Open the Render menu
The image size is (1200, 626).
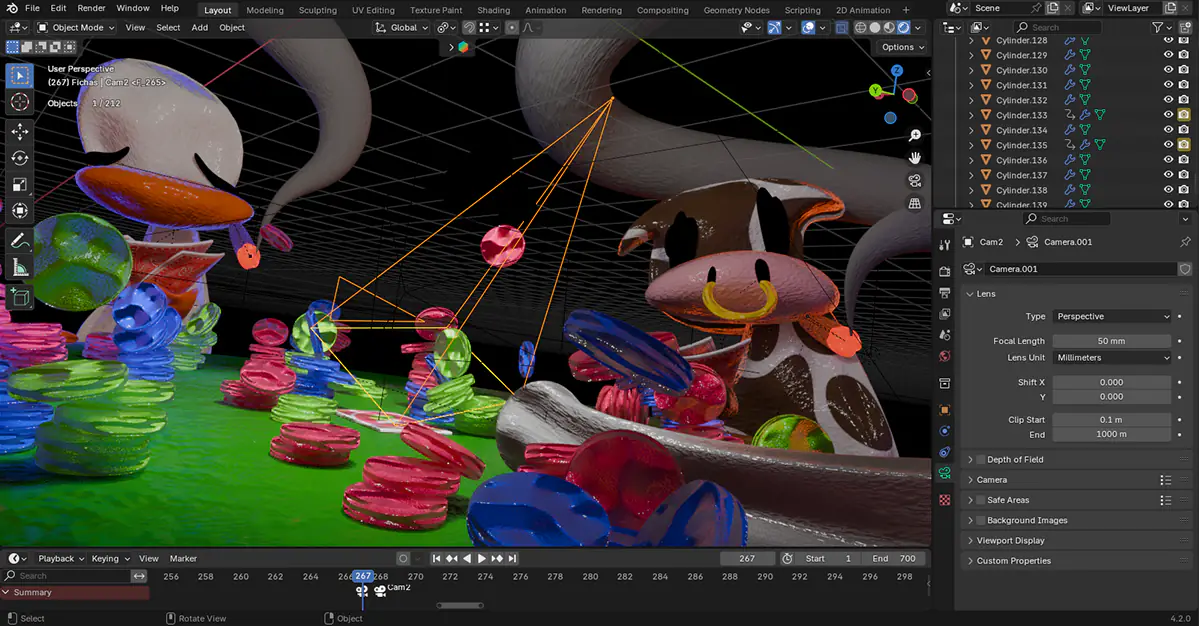coord(91,8)
